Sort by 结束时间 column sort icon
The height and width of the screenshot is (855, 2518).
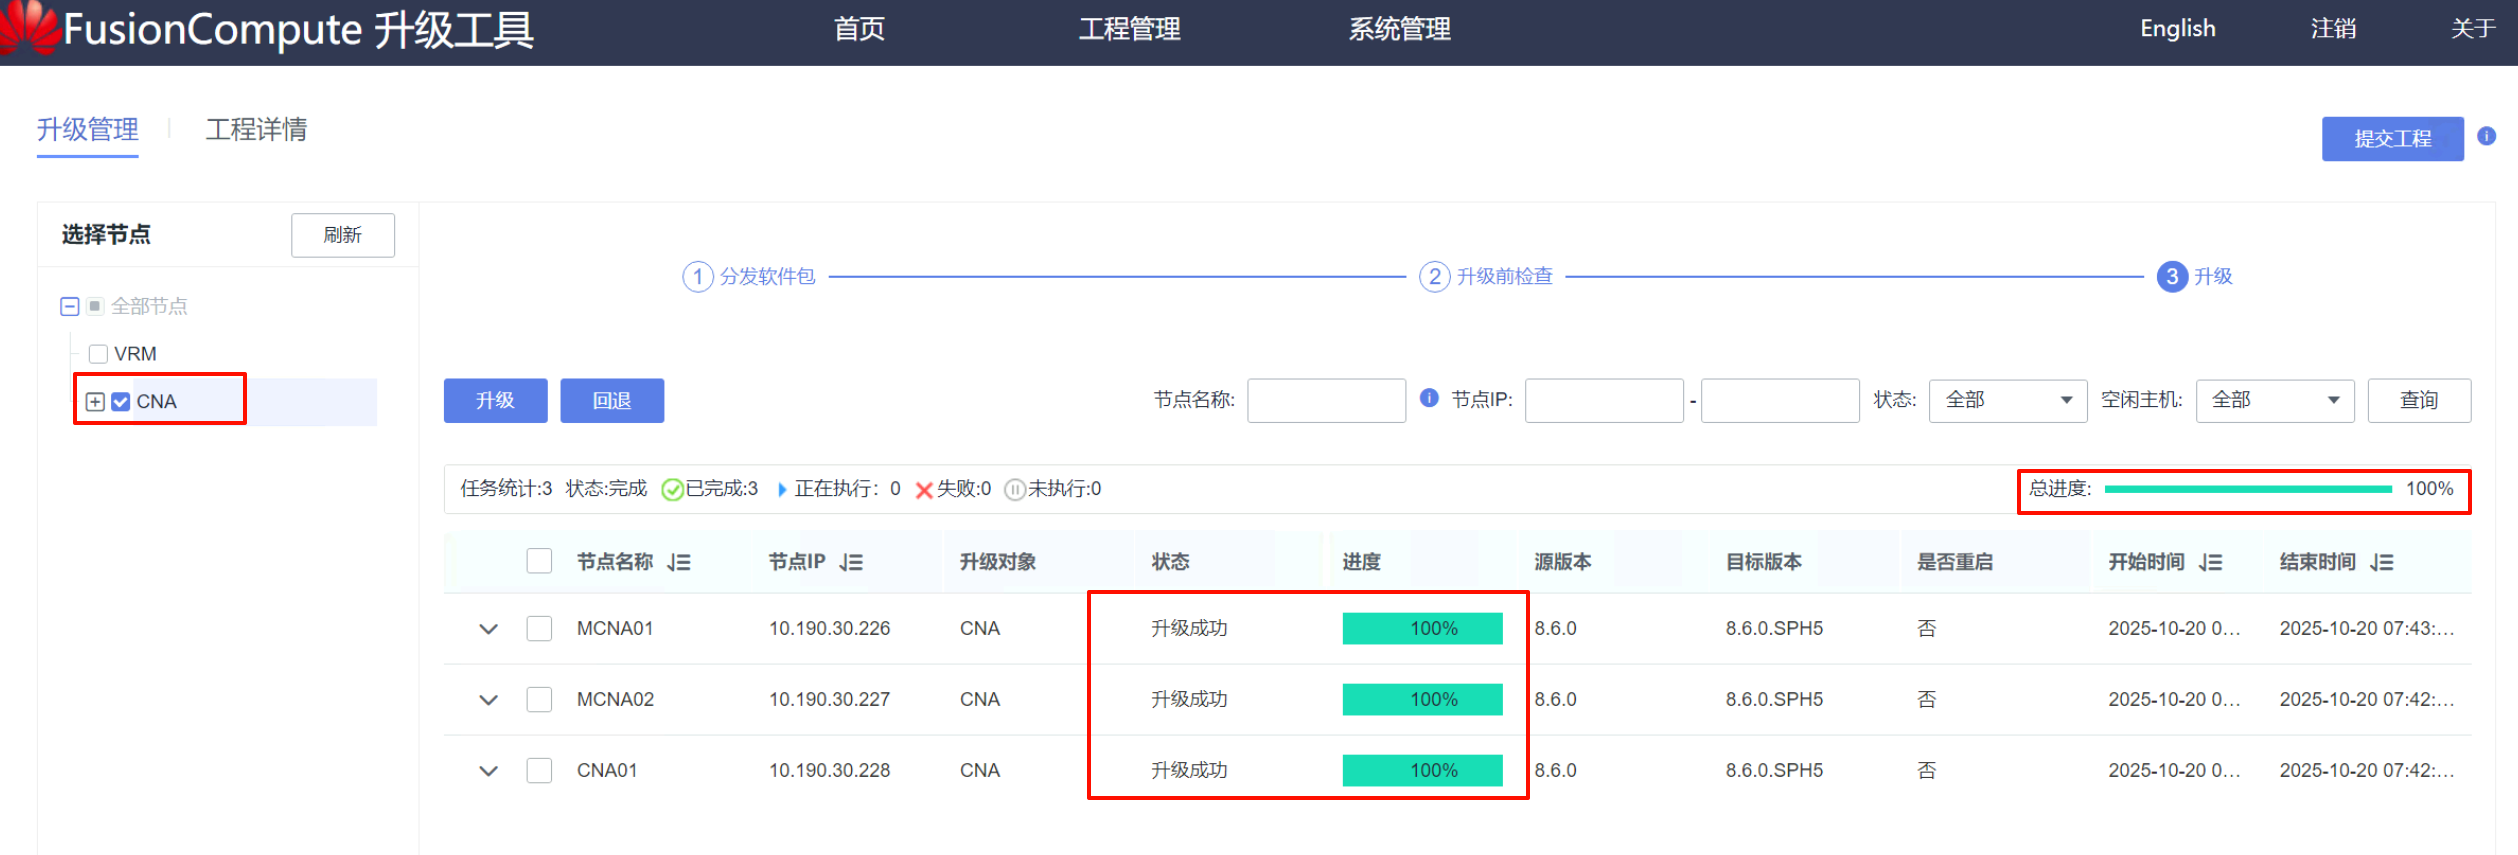coord(2382,562)
